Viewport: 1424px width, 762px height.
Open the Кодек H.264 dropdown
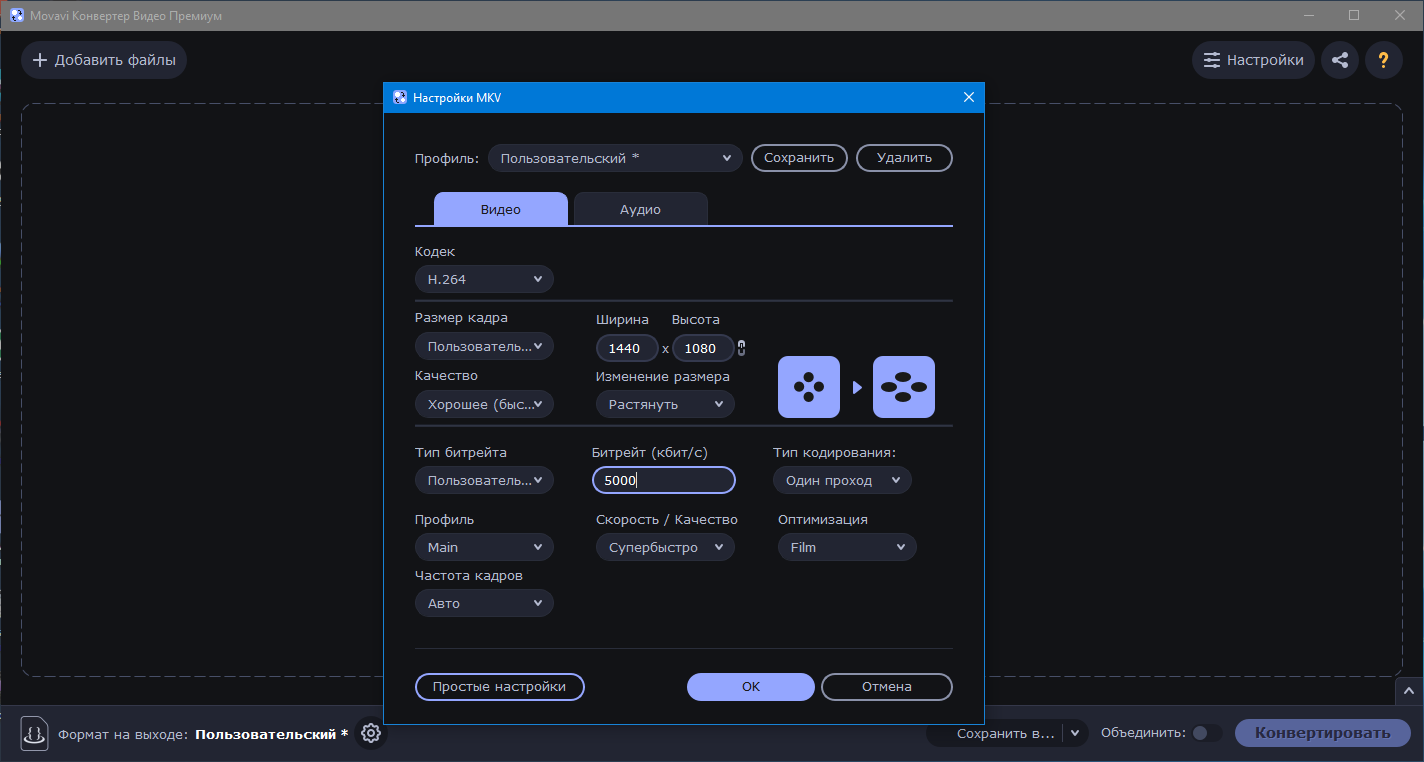484,279
